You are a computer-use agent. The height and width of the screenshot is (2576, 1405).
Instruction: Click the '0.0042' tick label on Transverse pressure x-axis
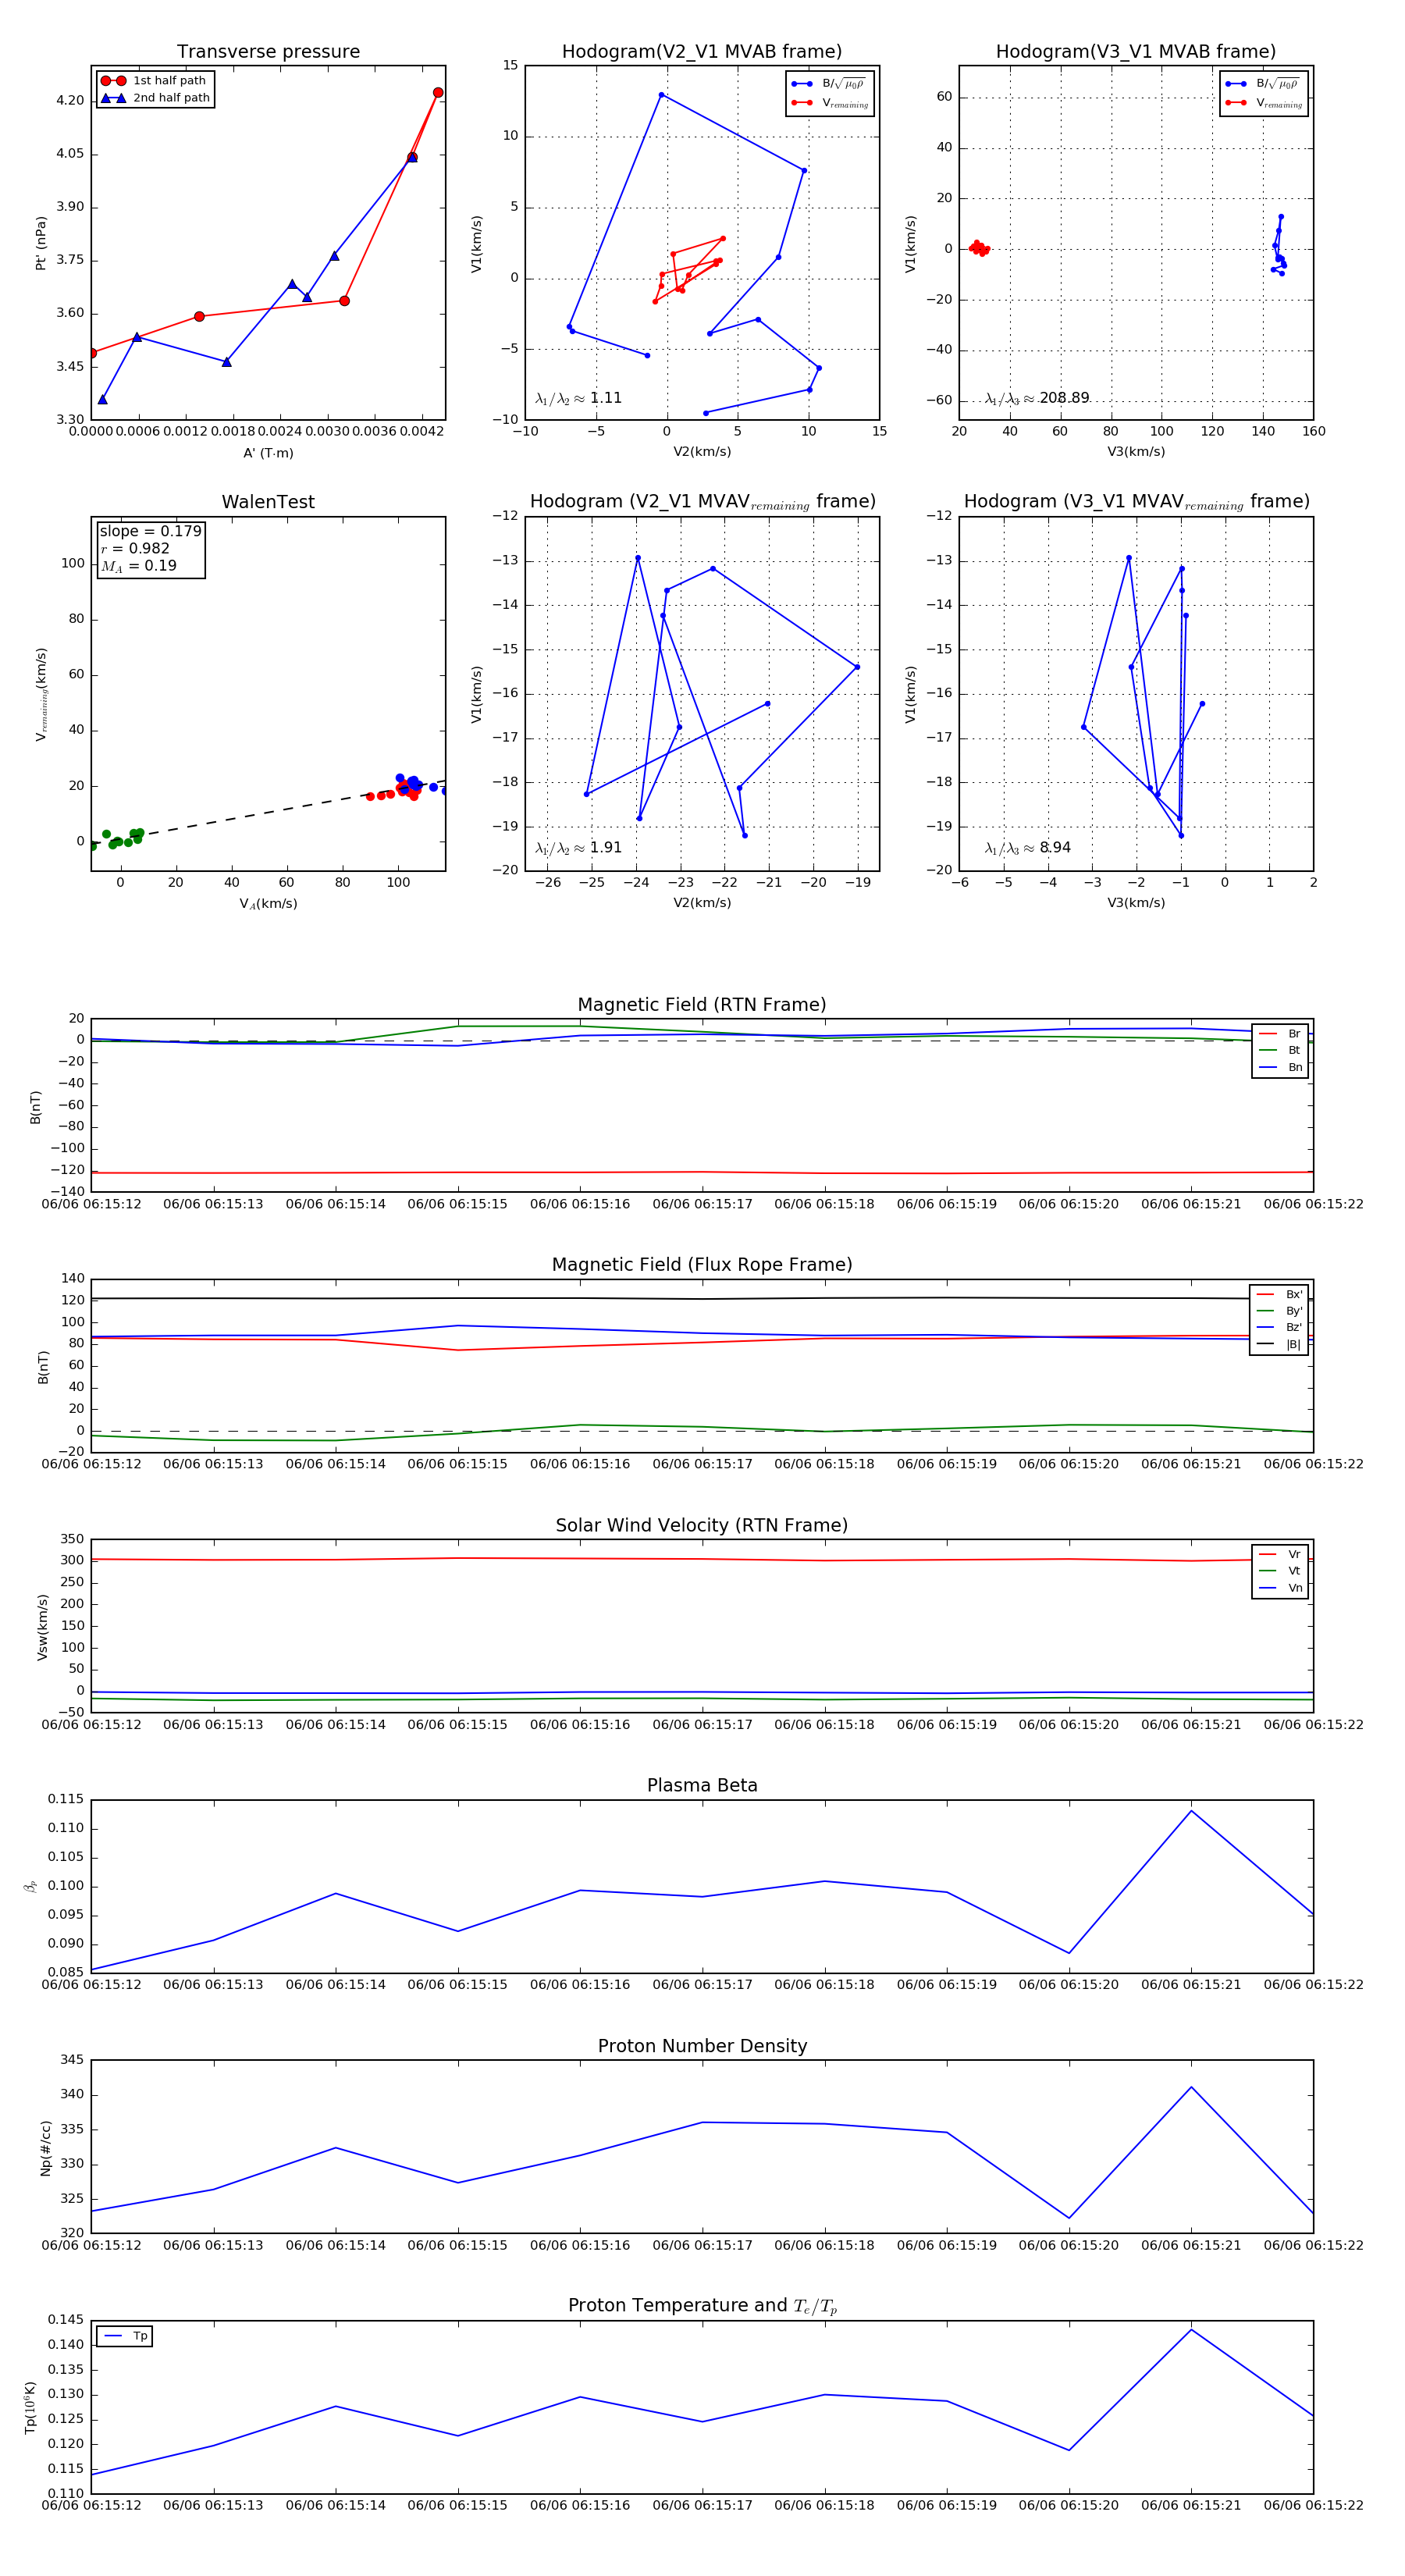[x=422, y=431]
